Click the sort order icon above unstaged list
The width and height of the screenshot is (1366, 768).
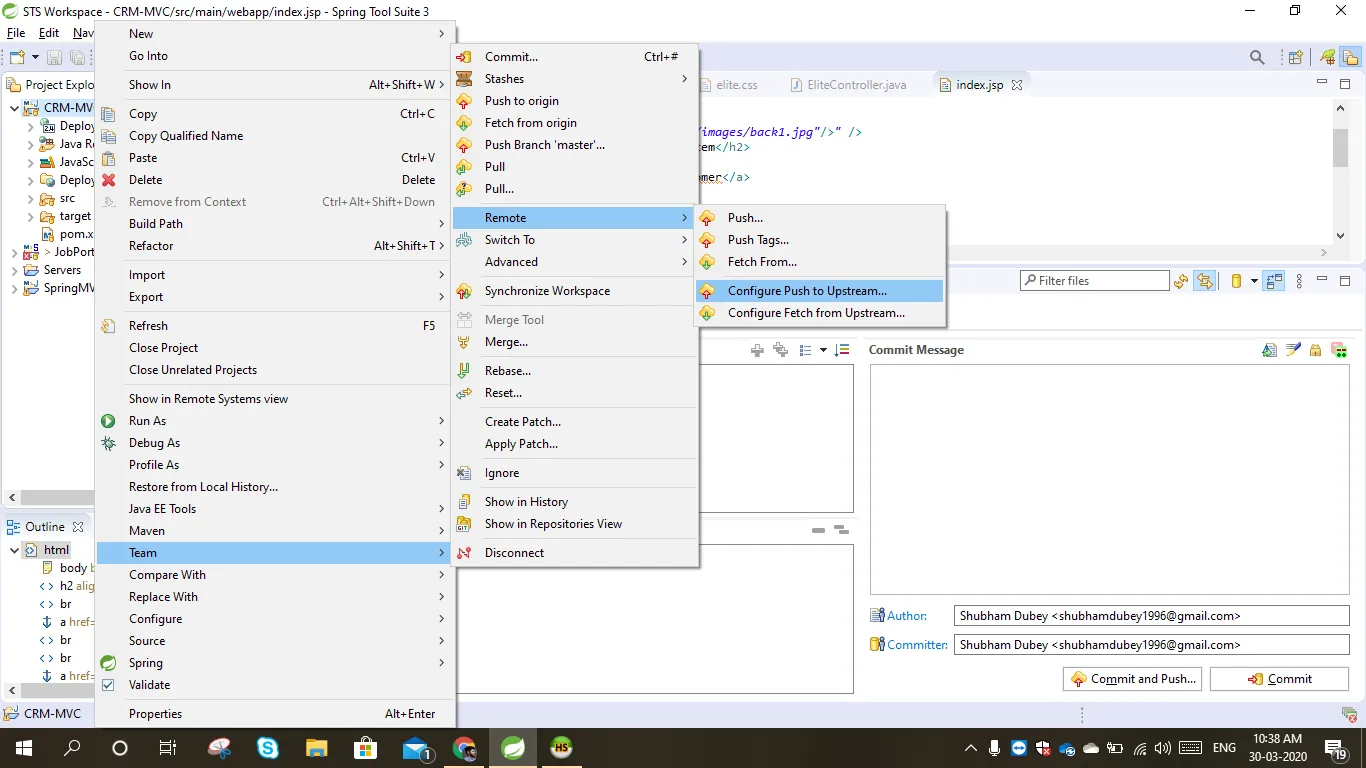click(842, 350)
